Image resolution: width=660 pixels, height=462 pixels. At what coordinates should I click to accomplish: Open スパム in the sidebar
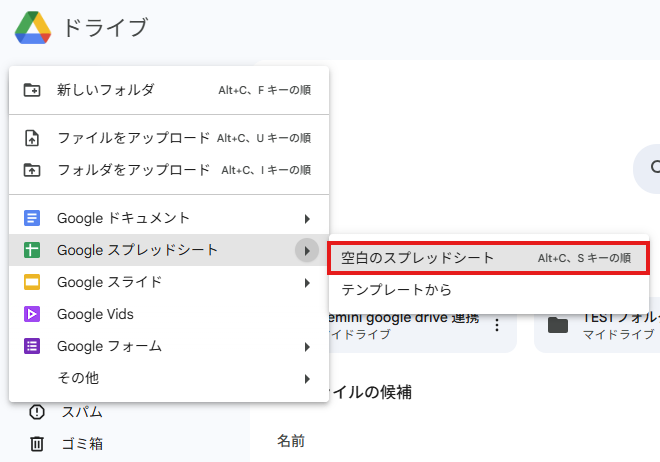click(x=82, y=412)
